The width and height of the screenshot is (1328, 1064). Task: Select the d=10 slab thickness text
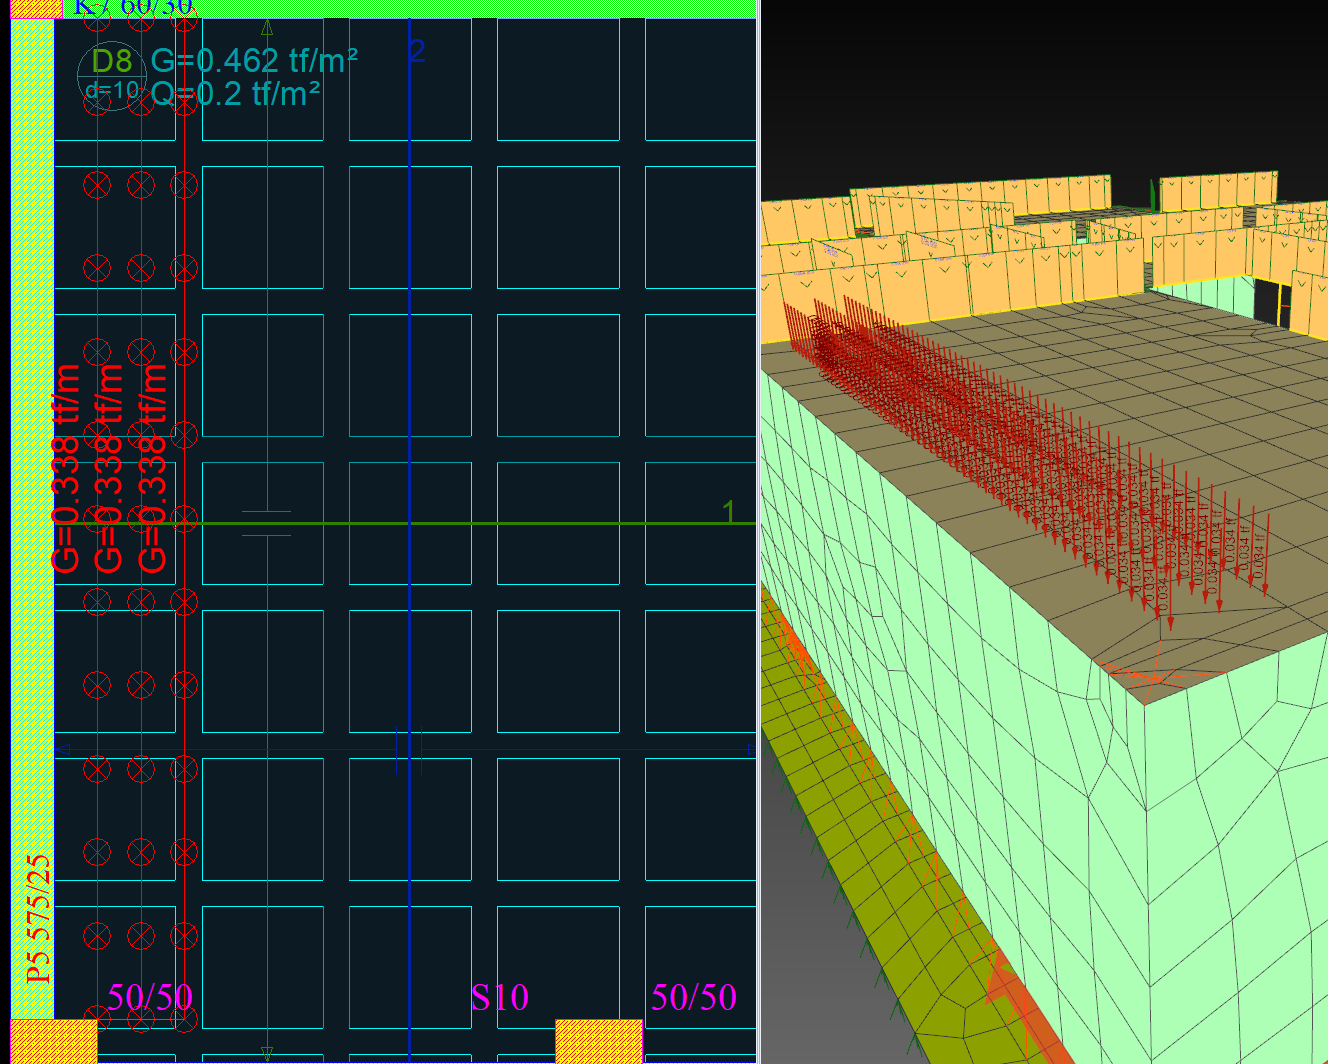(x=112, y=91)
